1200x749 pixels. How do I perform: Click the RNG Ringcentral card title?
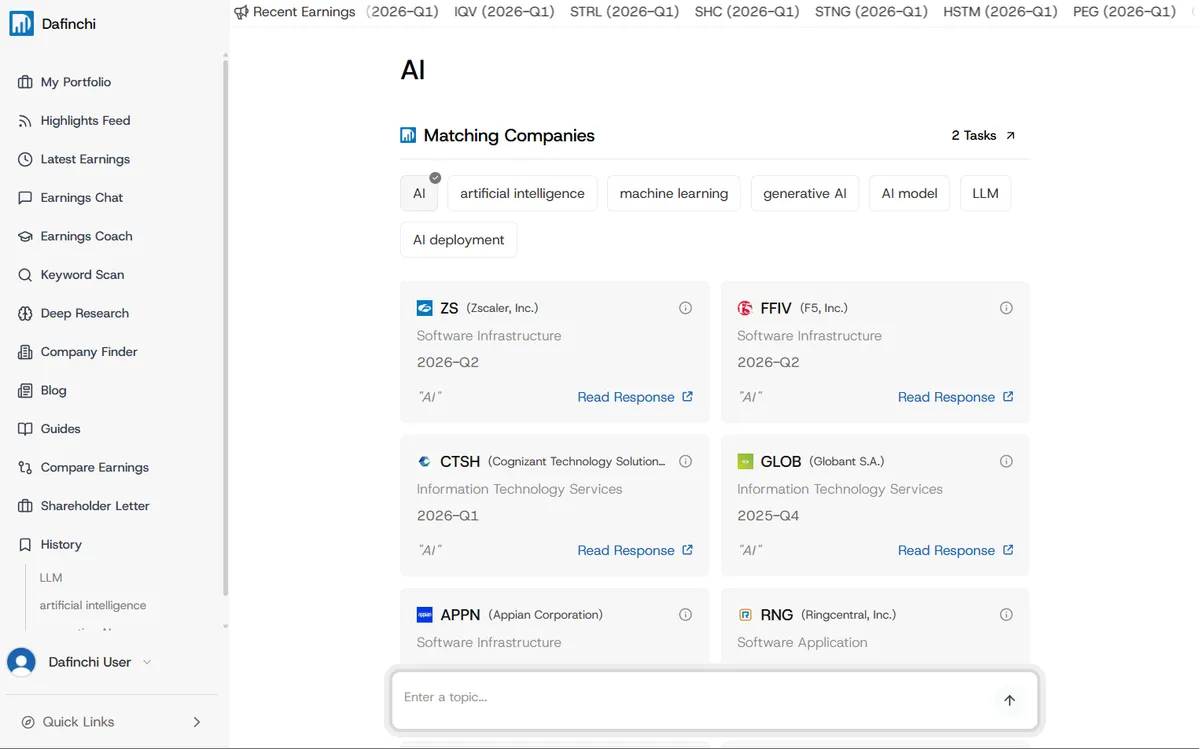(828, 615)
